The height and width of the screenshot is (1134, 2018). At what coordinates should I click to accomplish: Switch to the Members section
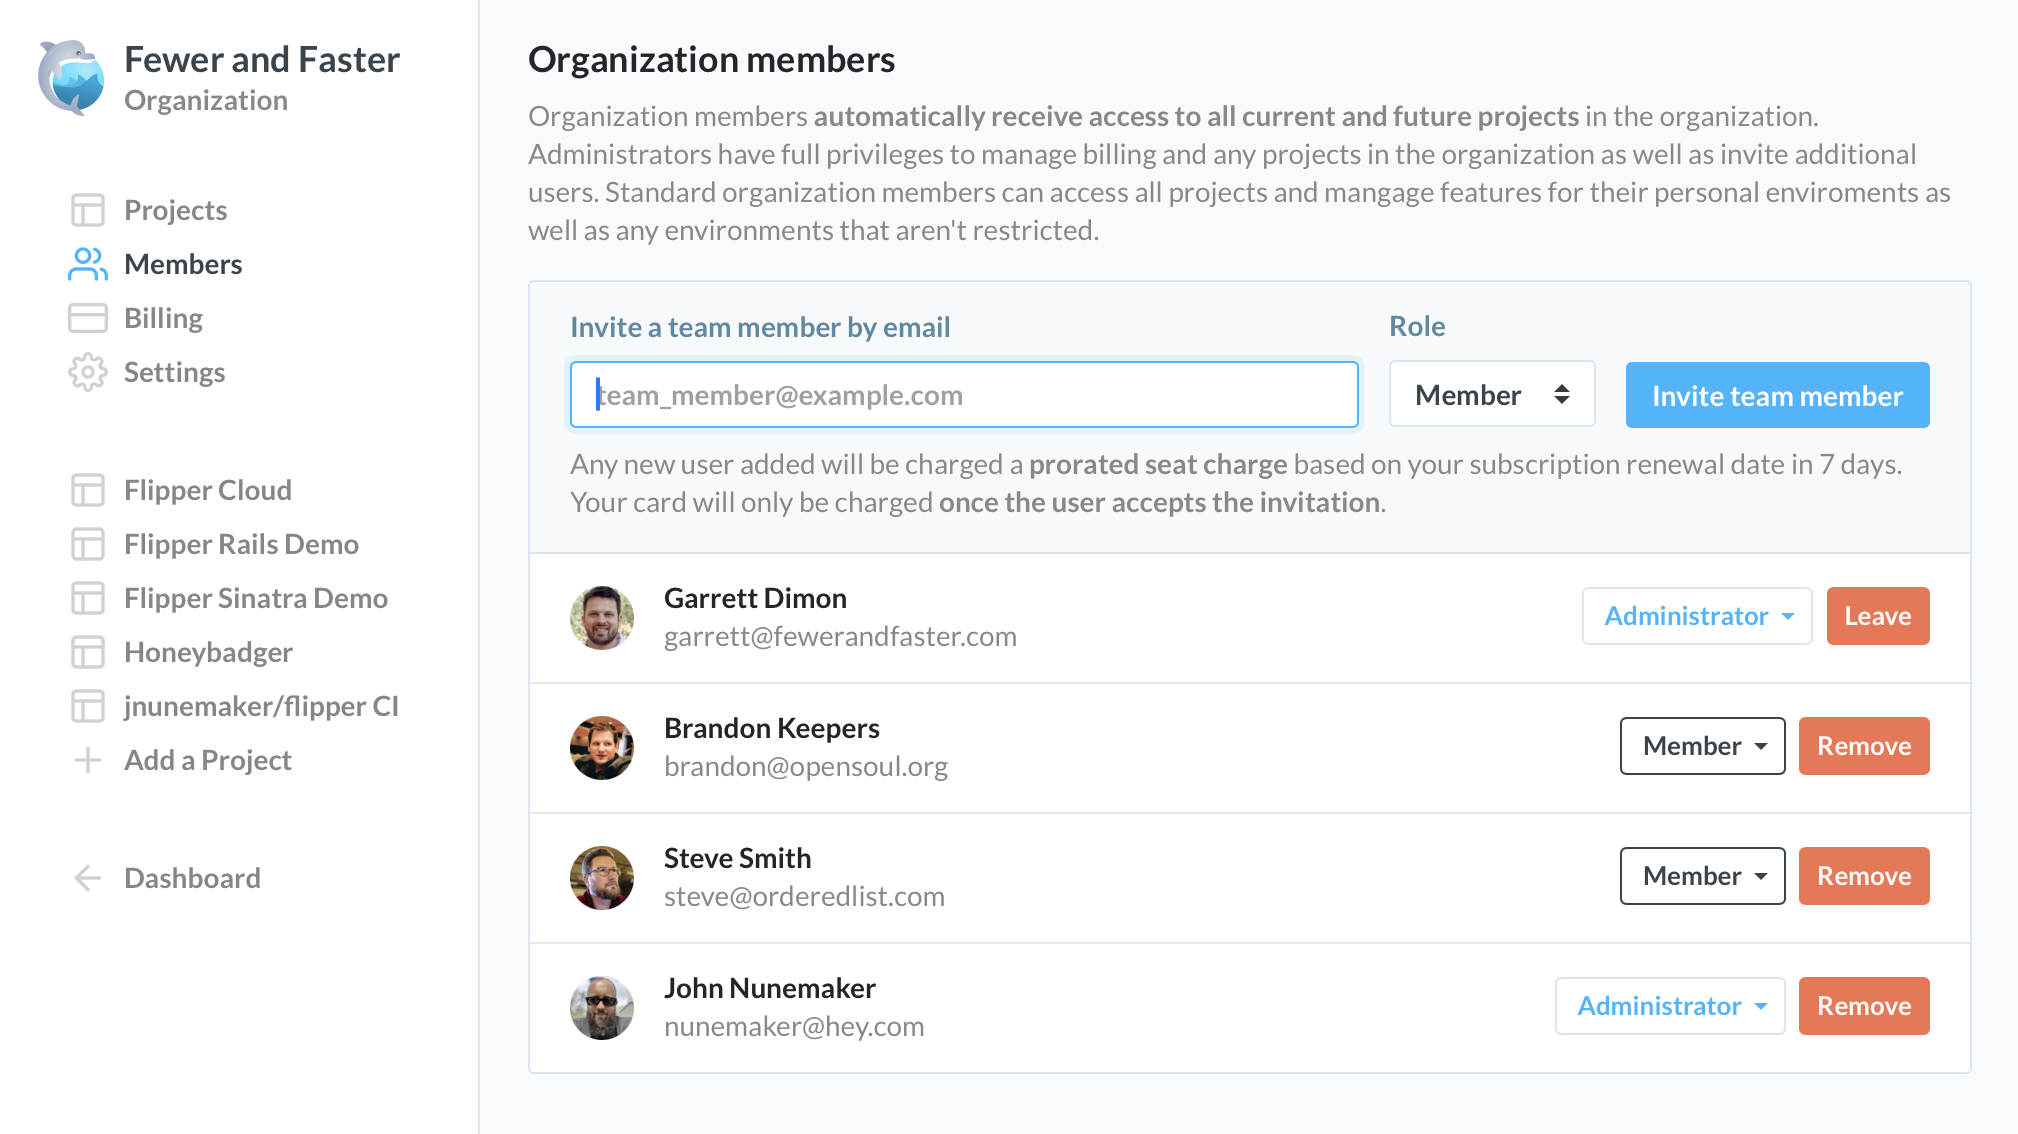pyautogui.click(x=183, y=263)
